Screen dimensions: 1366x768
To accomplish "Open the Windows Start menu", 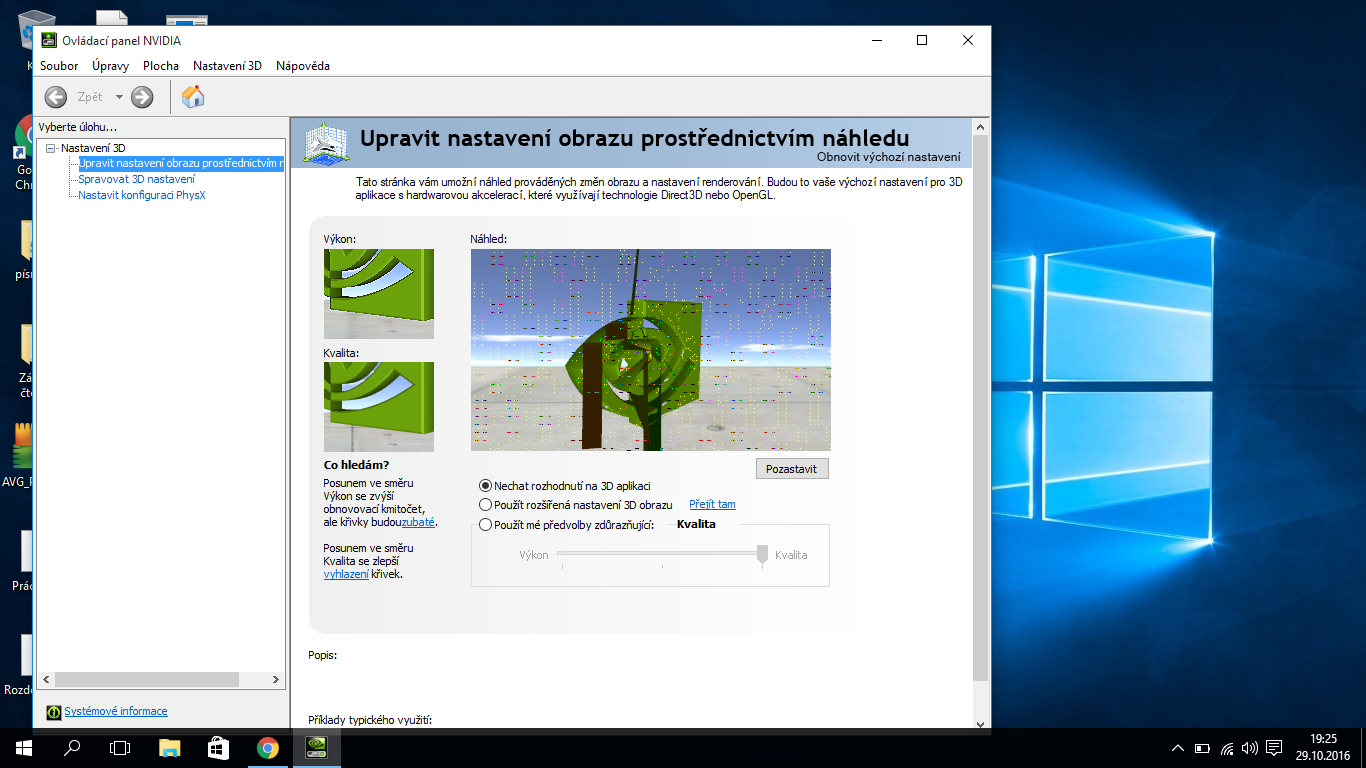I will pyautogui.click(x=24, y=748).
